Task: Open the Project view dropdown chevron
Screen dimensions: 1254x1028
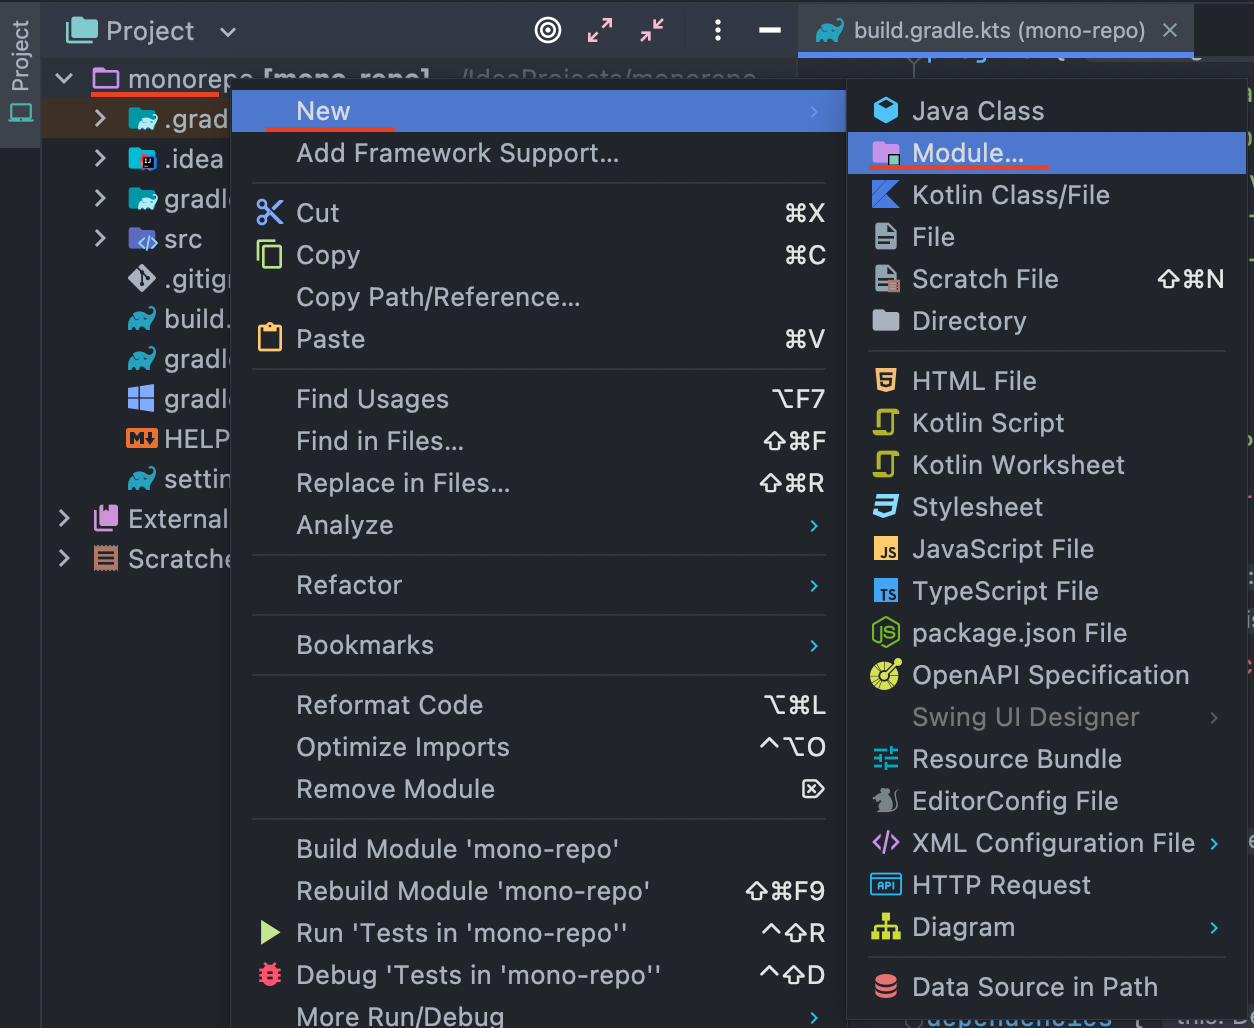Action: [x=228, y=32]
